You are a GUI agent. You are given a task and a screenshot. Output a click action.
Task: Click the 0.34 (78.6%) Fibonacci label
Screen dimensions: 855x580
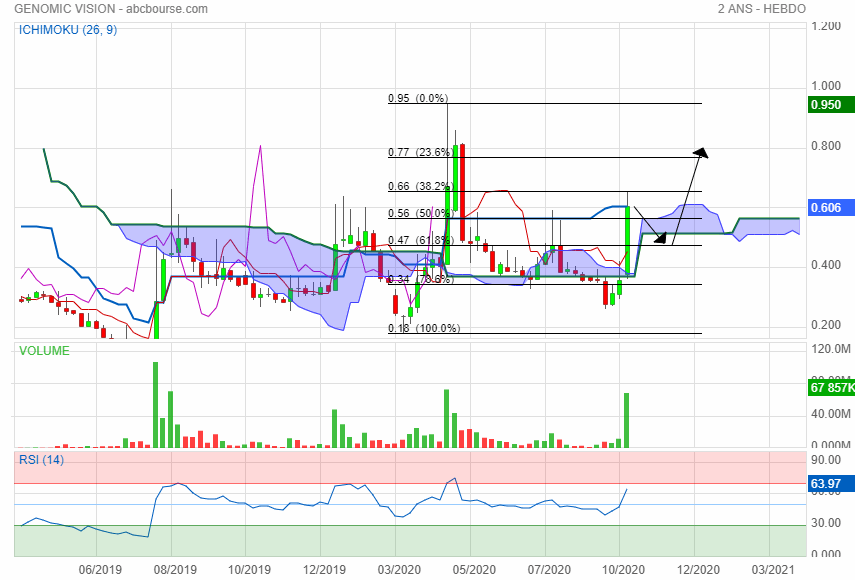point(419,279)
